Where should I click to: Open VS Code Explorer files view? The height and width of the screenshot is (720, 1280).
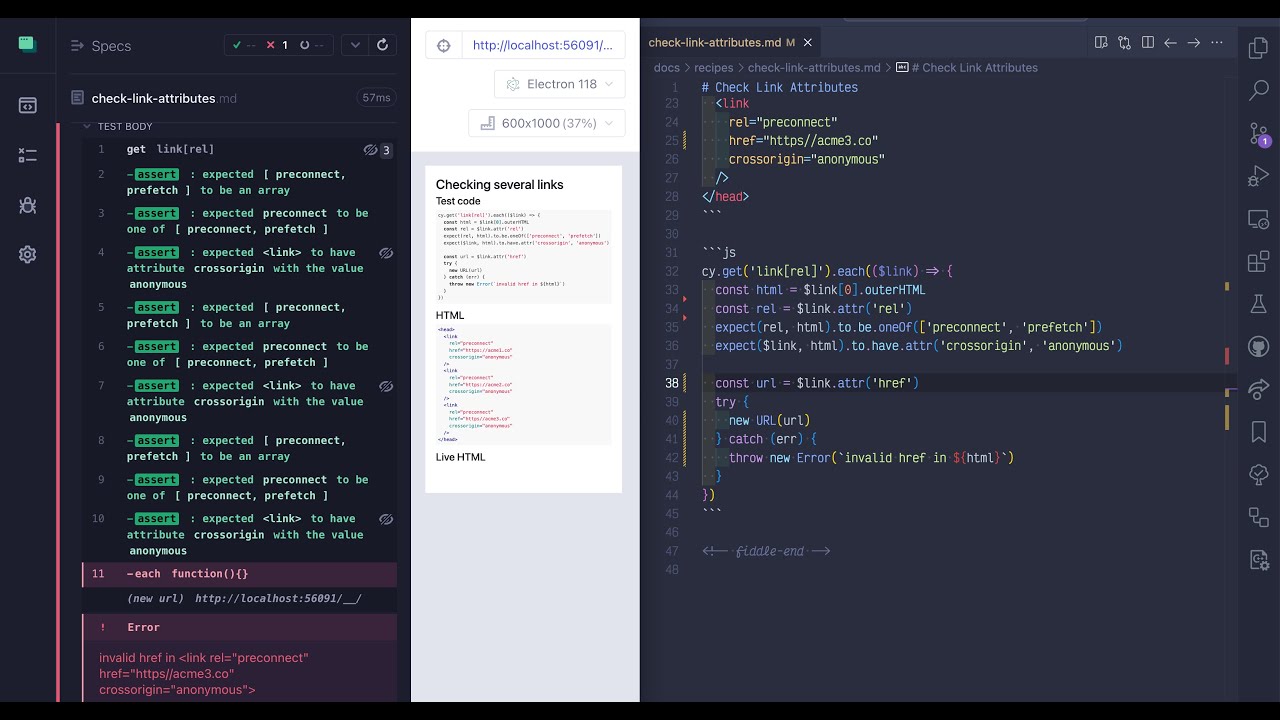coord(1259,47)
